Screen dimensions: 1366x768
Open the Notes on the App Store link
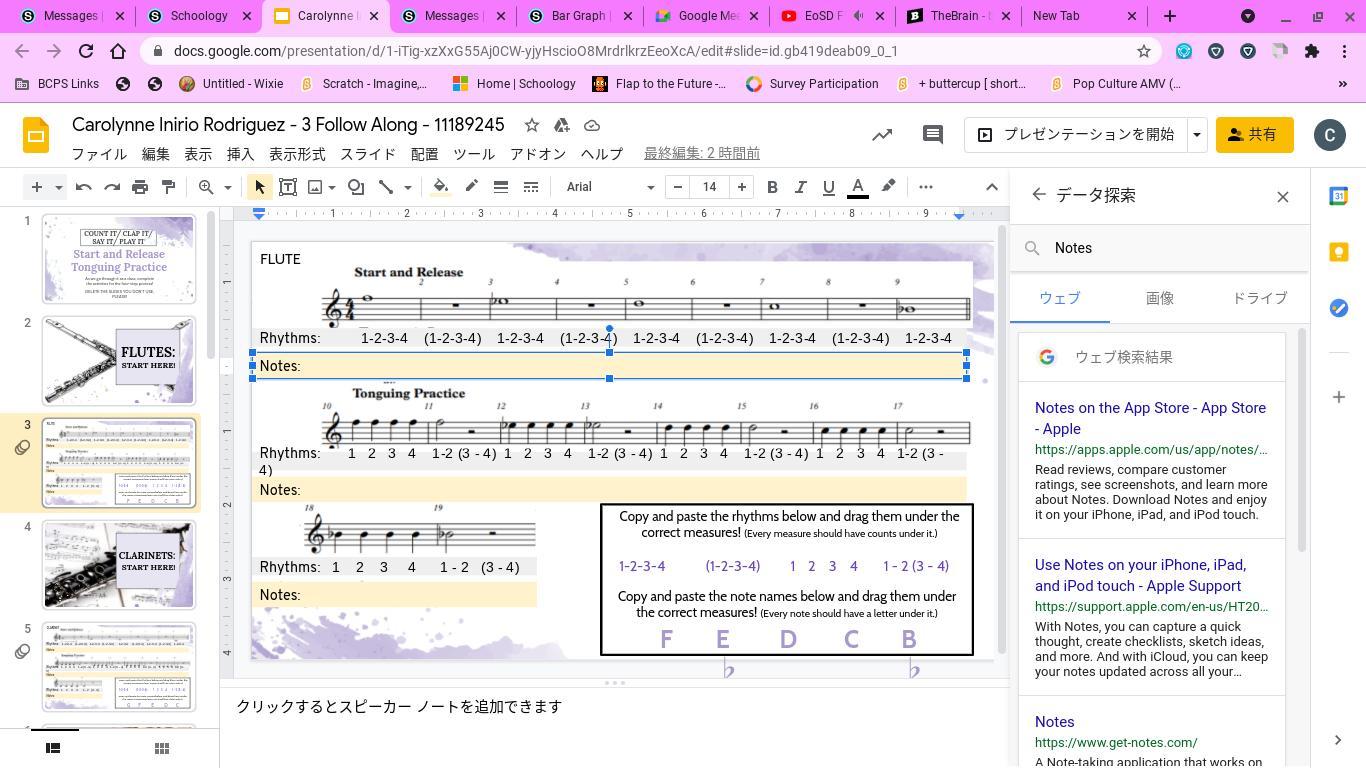1150,418
